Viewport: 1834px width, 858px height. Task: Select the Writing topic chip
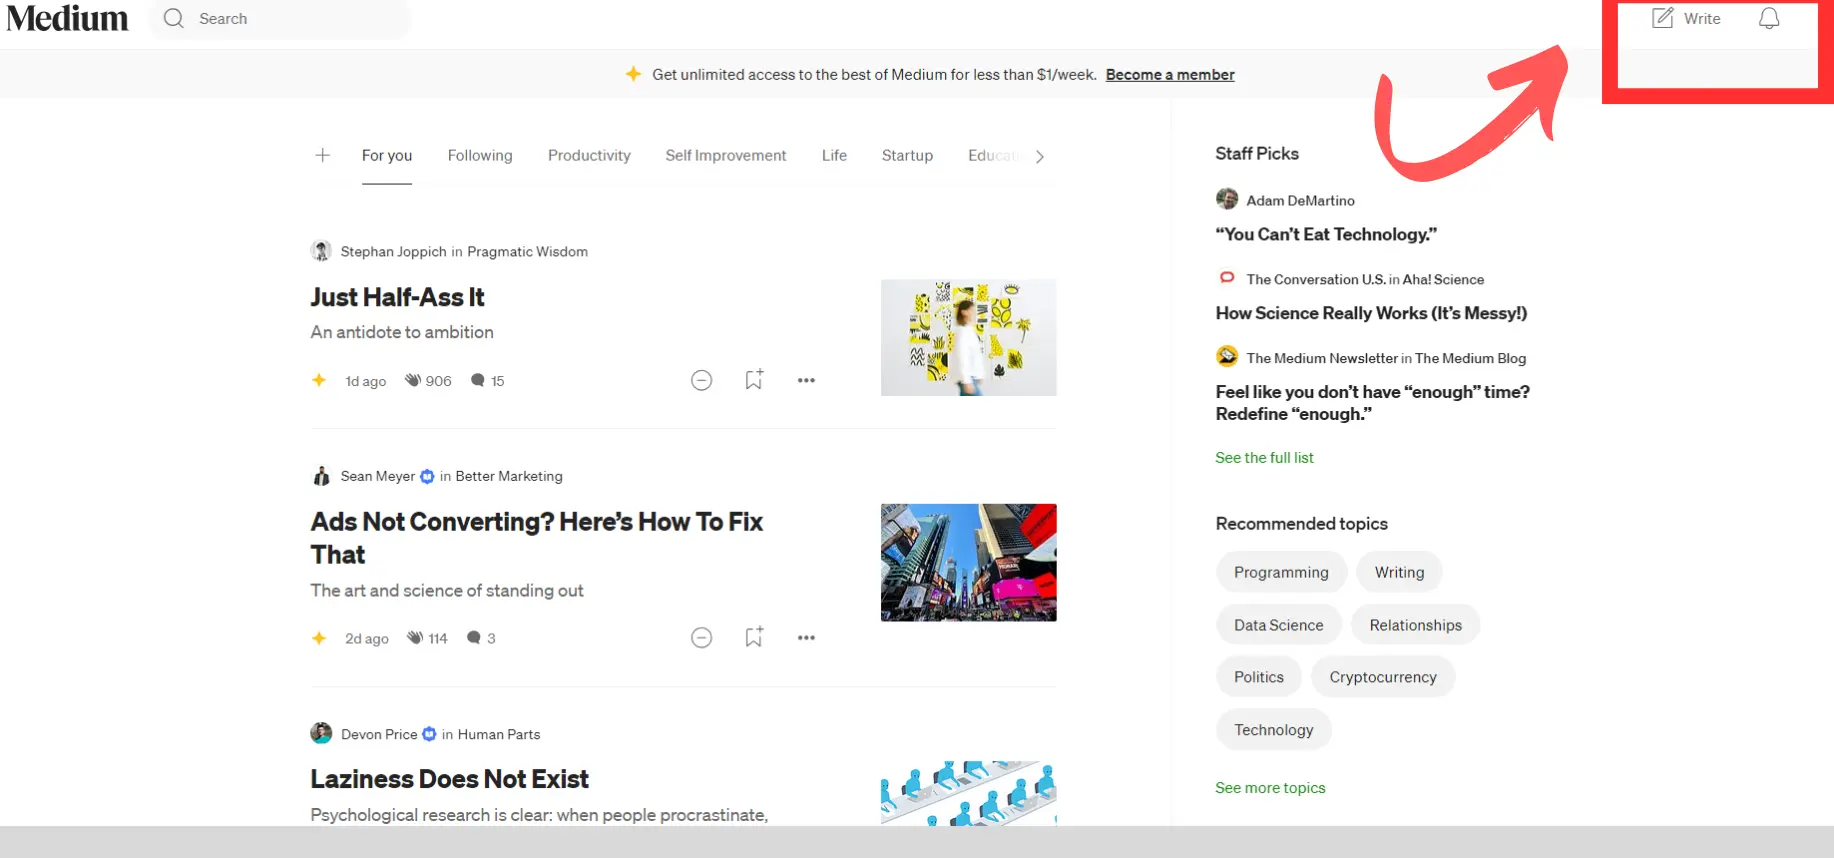[x=1399, y=572]
